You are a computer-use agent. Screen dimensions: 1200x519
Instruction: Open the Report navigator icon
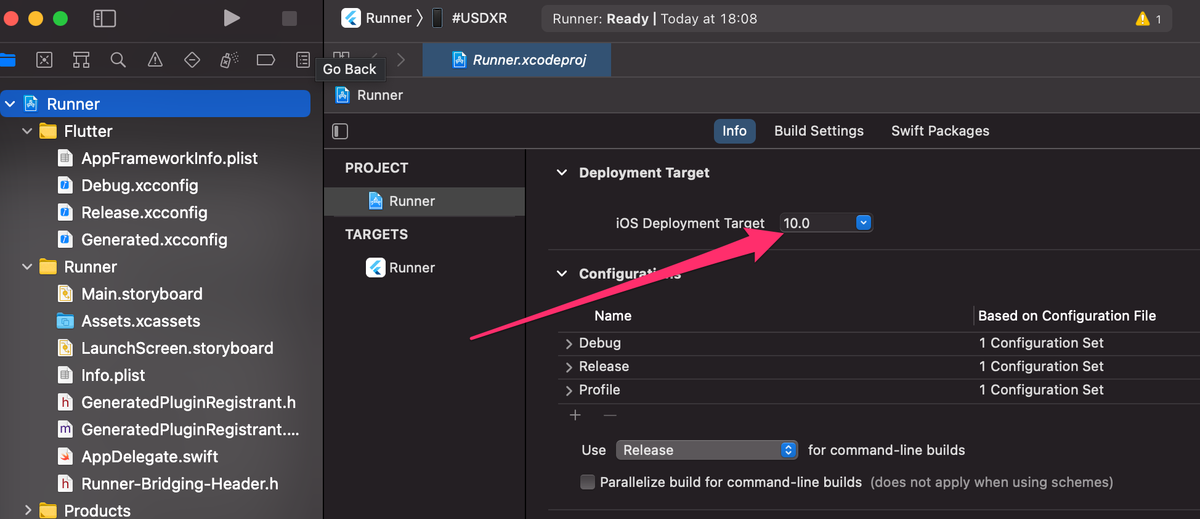pyautogui.click(x=302, y=60)
